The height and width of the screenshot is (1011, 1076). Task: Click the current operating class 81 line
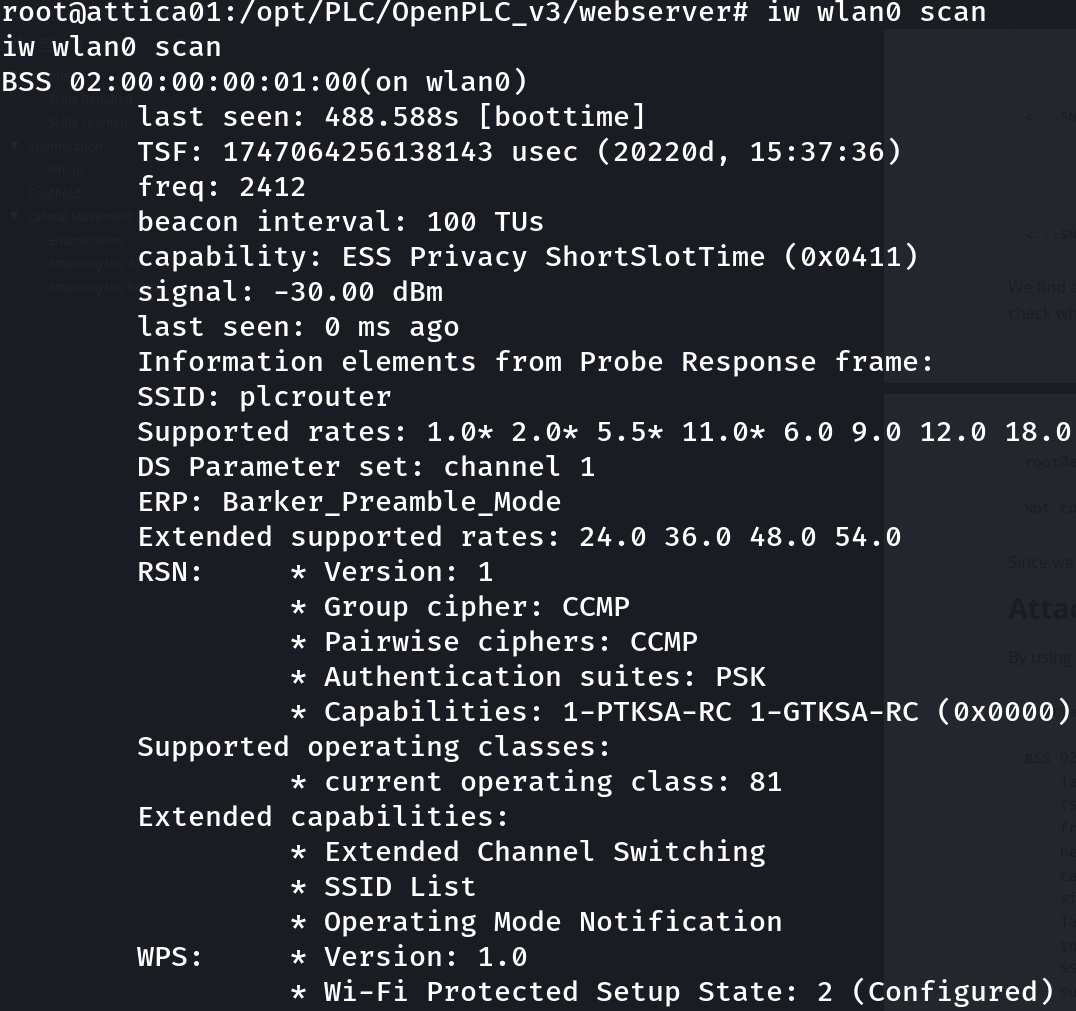pos(537,782)
